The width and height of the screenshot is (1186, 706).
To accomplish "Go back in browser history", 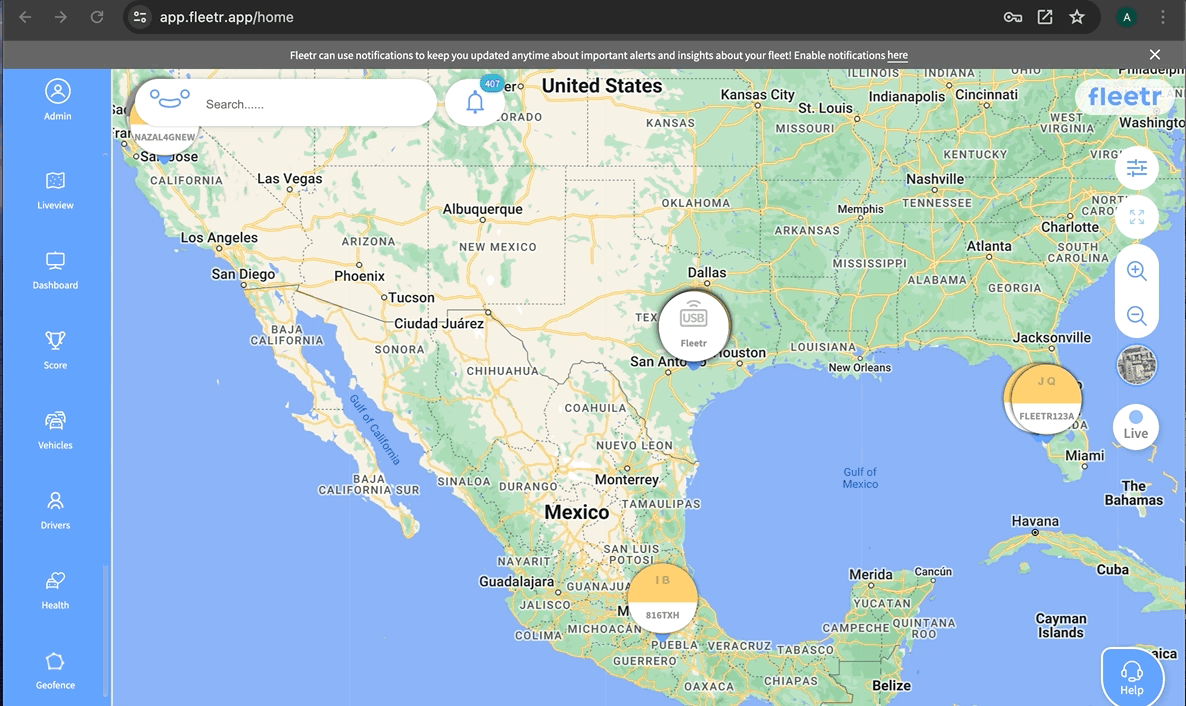I will point(25,17).
